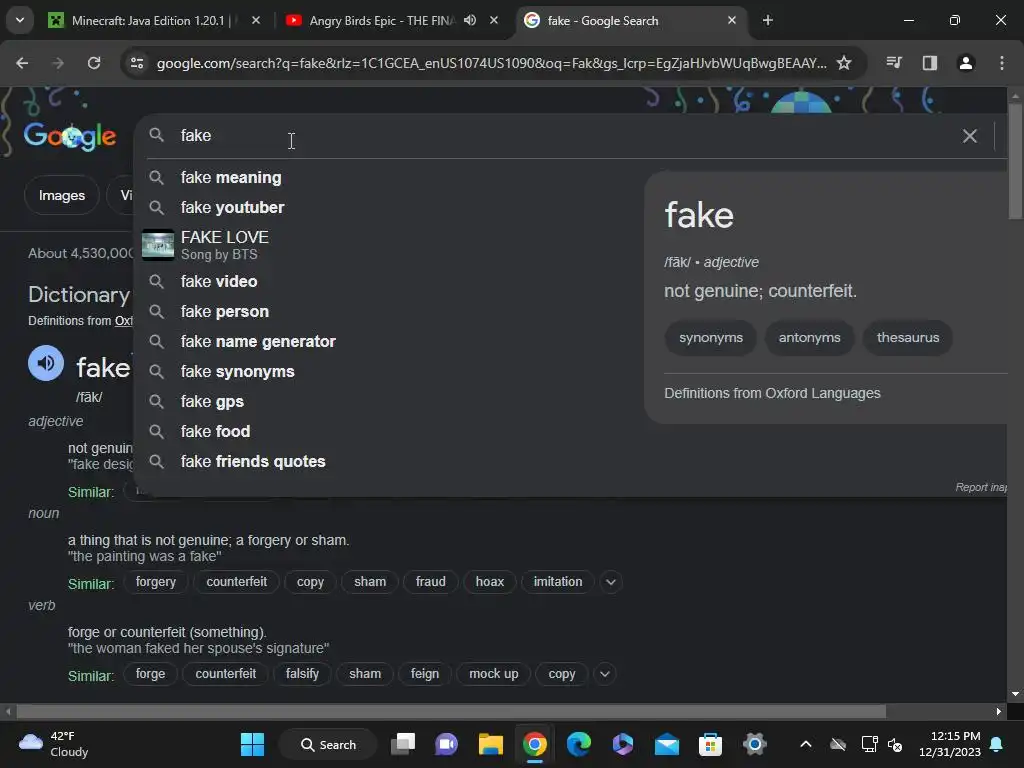
Task: Open Definitions from Oxford Languages link
Action: click(x=772, y=393)
